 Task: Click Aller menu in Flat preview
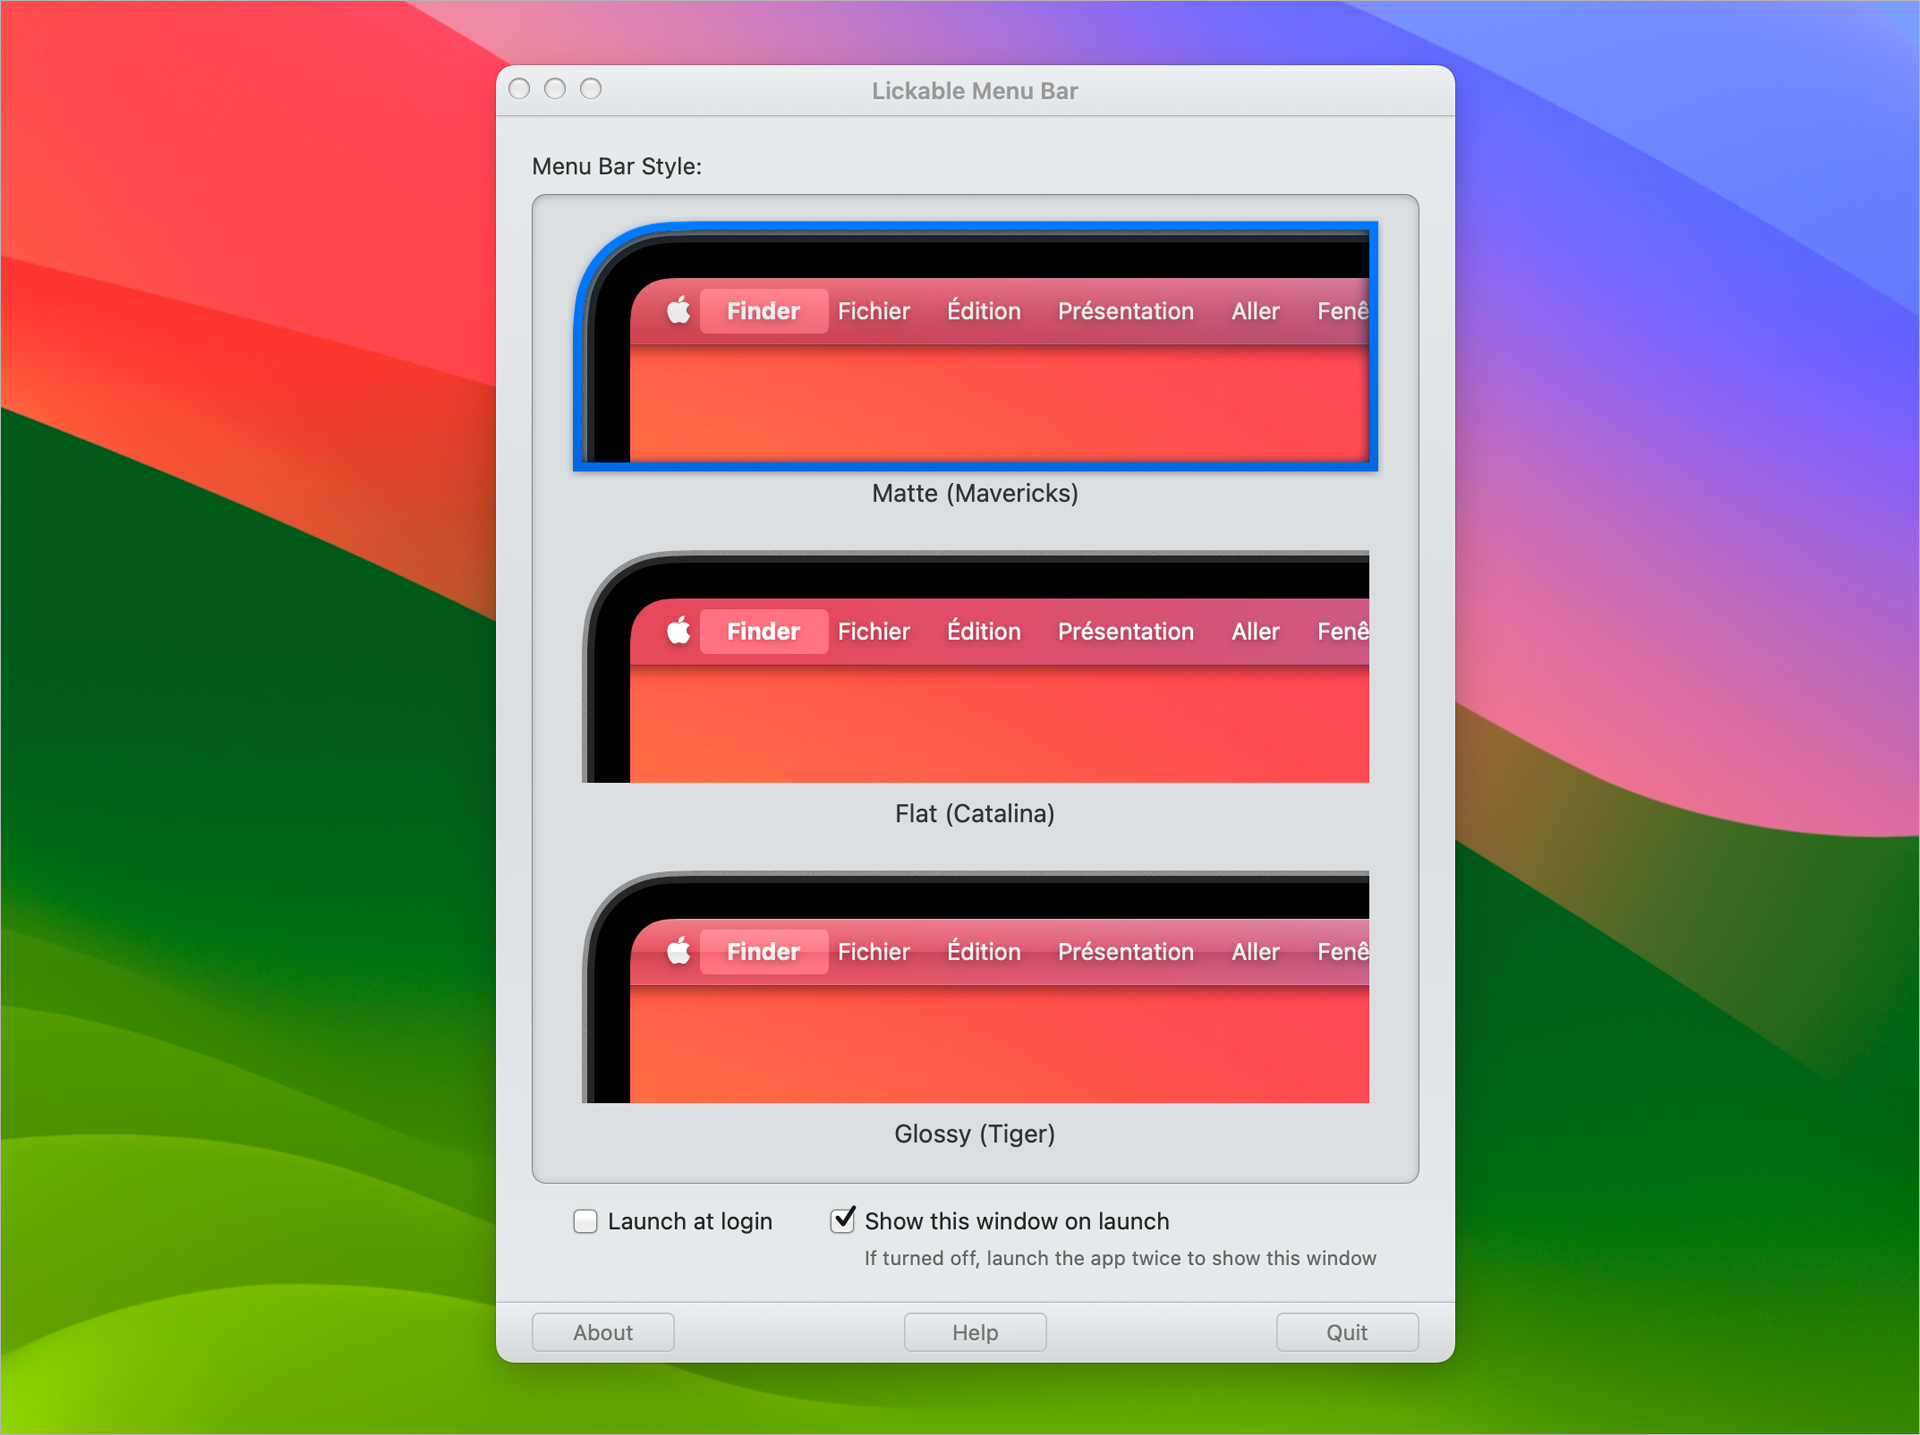(x=1255, y=631)
